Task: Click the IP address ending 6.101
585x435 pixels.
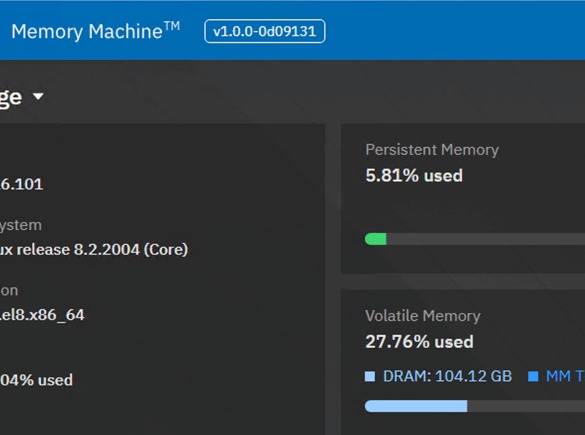Action: click(21, 184)
